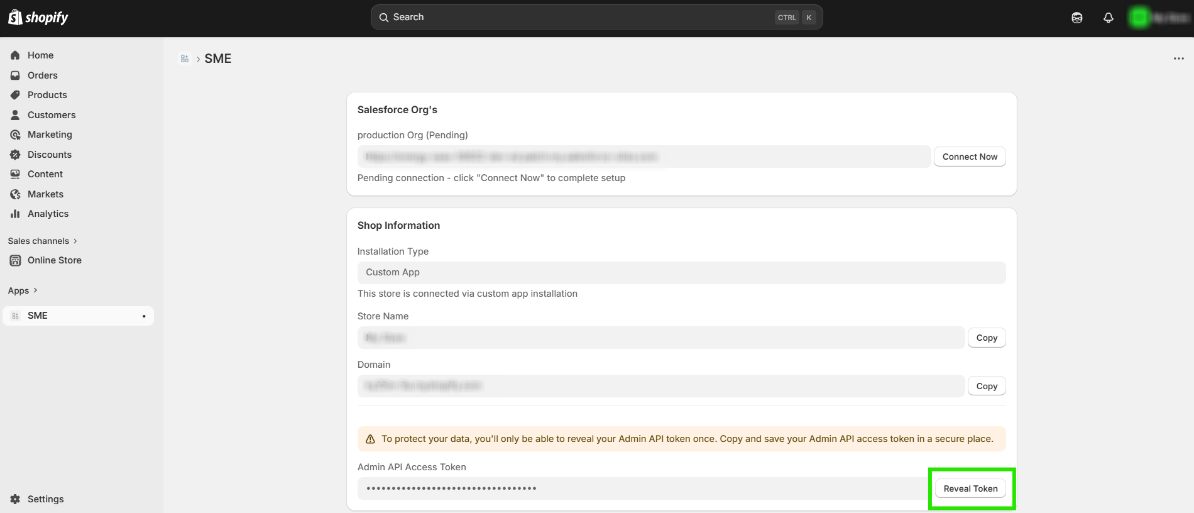1194x513 pixels.
Task: Click the Shopify logo
Action: pyautogui.click(x=38, y=18)
